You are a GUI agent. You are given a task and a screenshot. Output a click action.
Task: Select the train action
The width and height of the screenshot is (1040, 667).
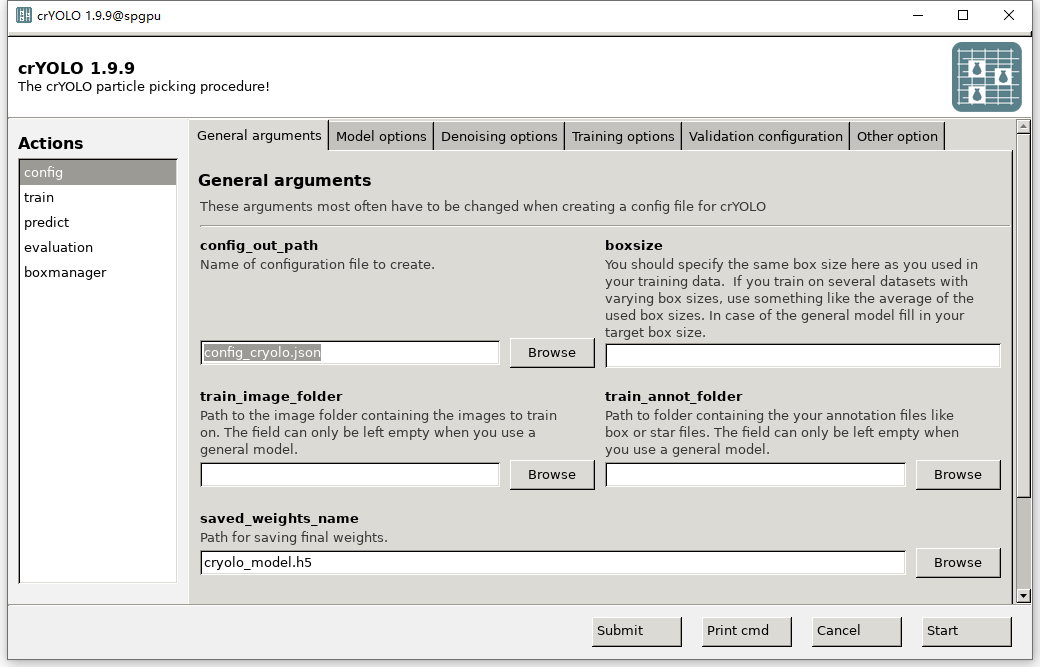(x=98, y=198)
